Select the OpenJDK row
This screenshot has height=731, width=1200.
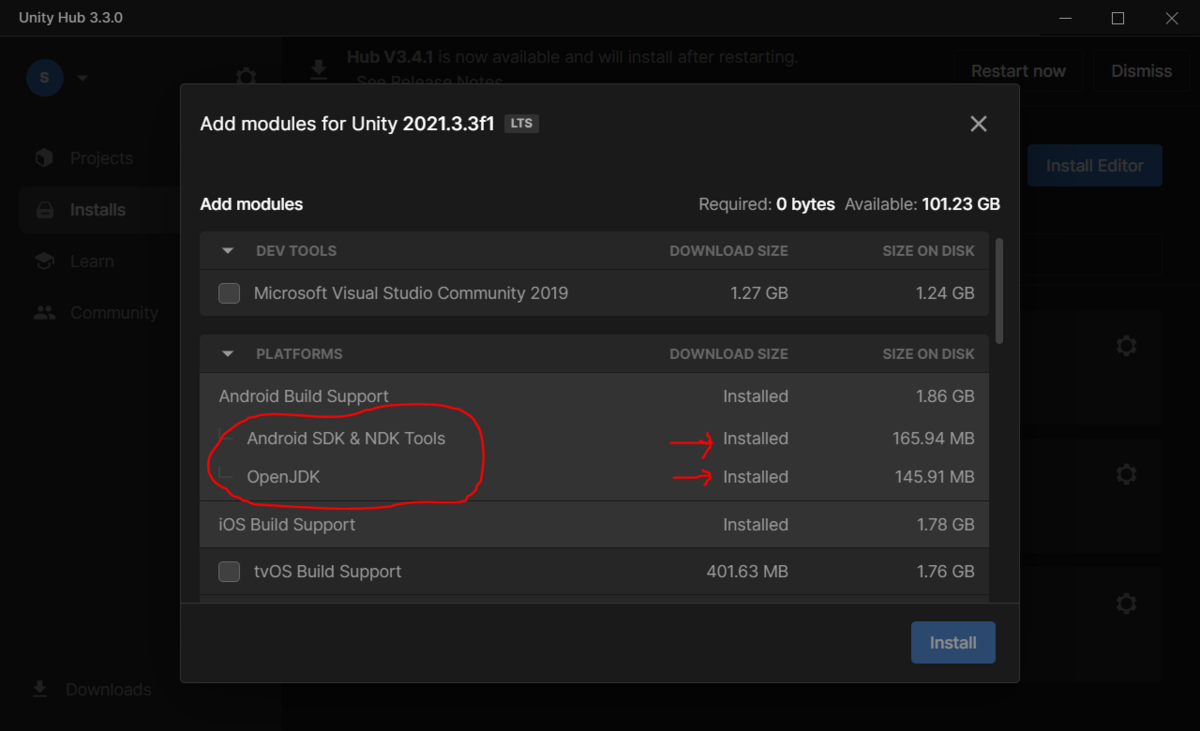coord(594,477)
